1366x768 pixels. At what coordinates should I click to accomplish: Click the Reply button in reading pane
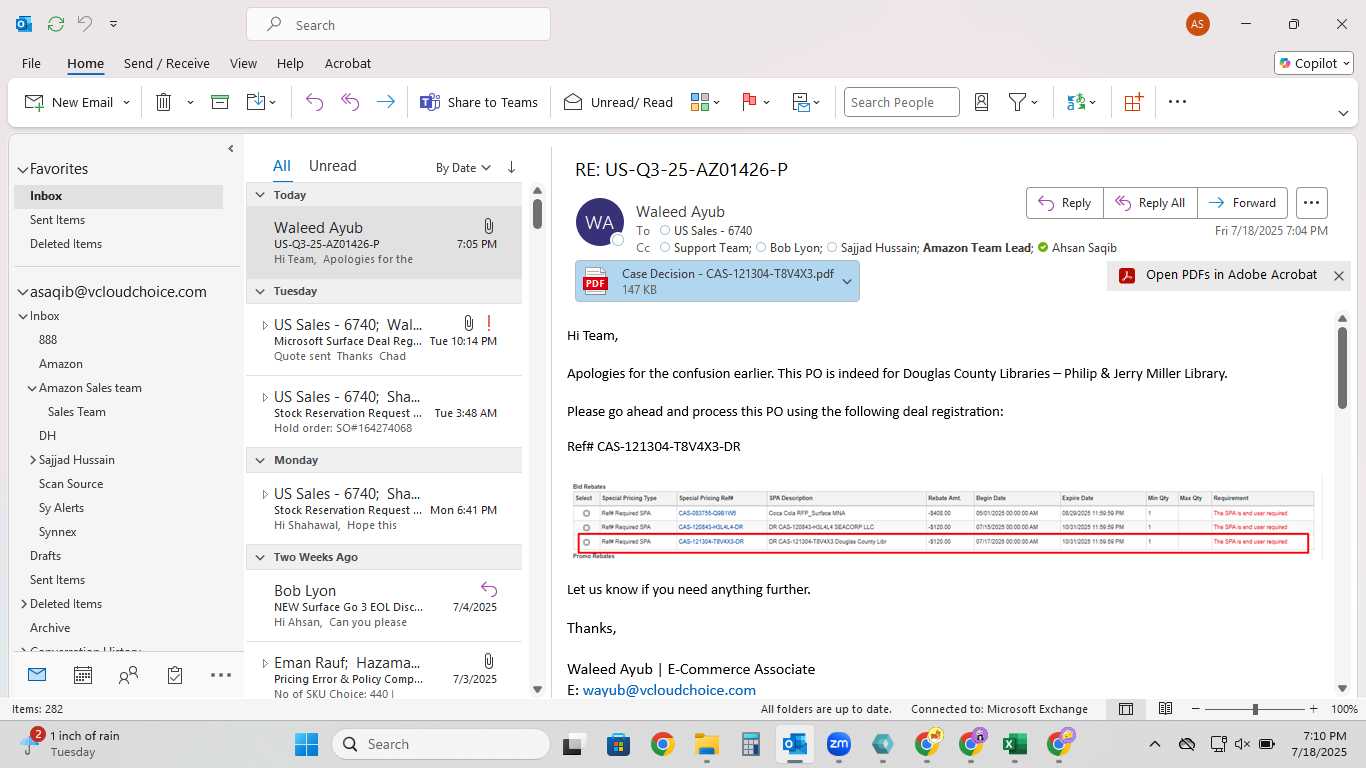(1065, 203)
